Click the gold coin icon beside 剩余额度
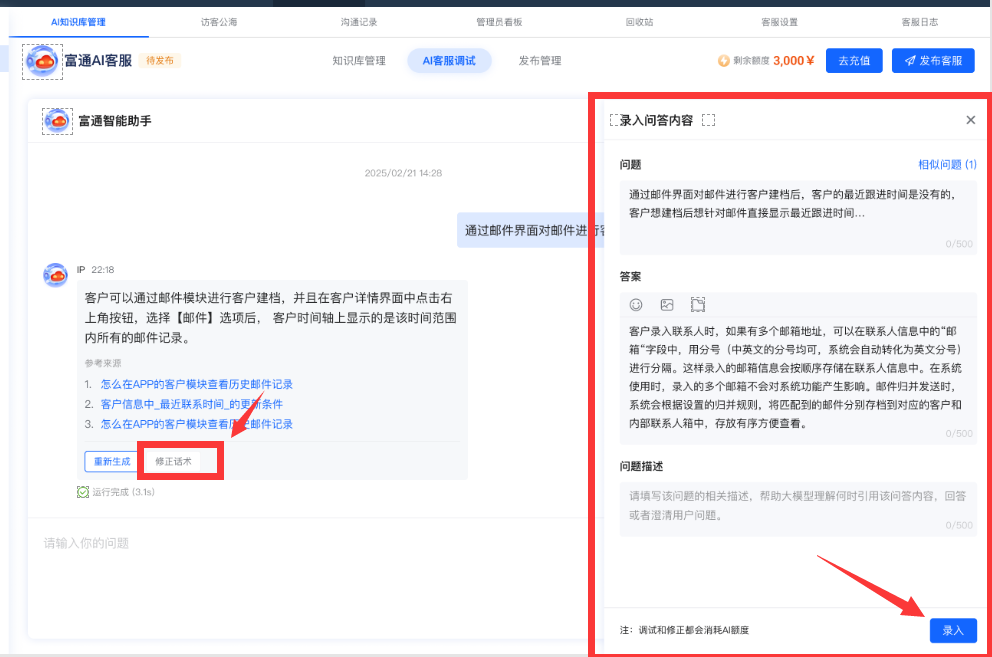This screenshot has height=657, width=992. [x=723, y=61]
